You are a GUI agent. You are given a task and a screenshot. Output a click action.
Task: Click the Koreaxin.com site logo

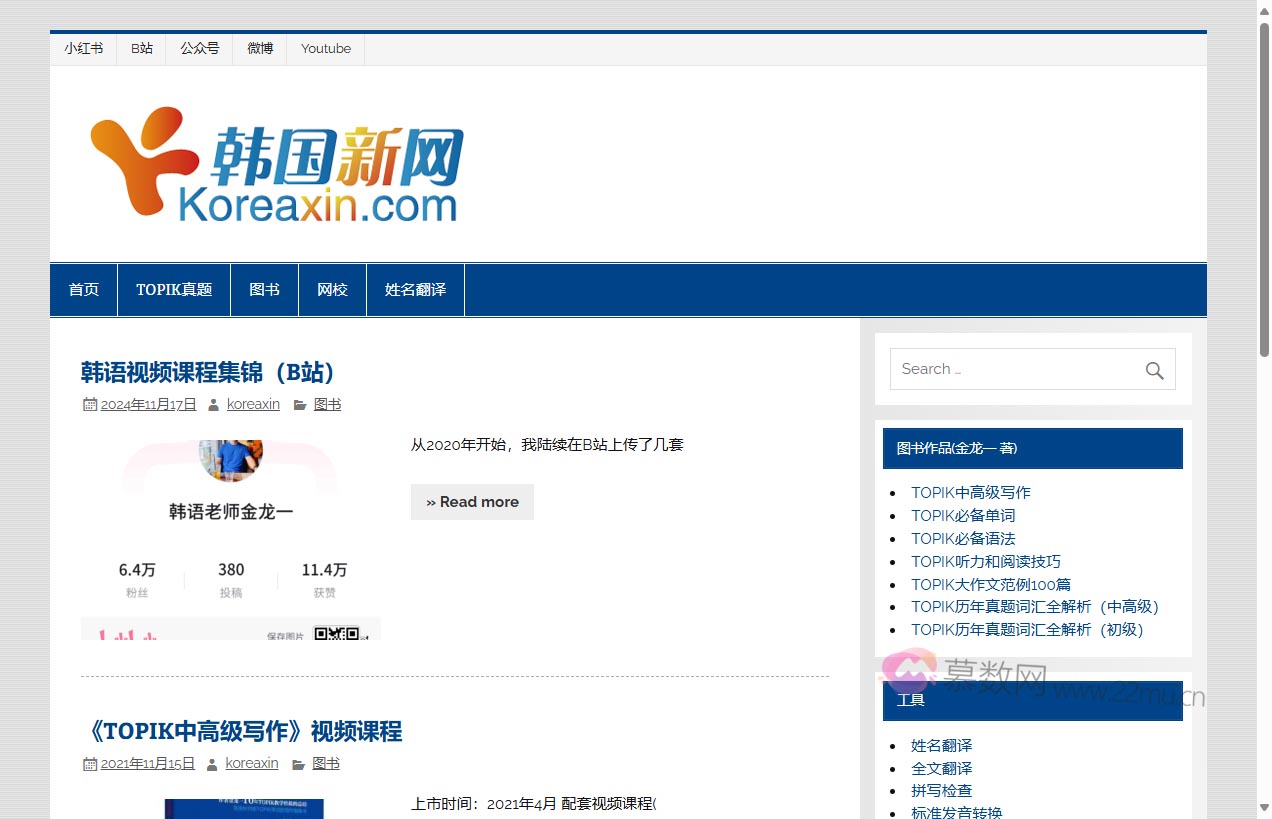[x=277, y=165]
